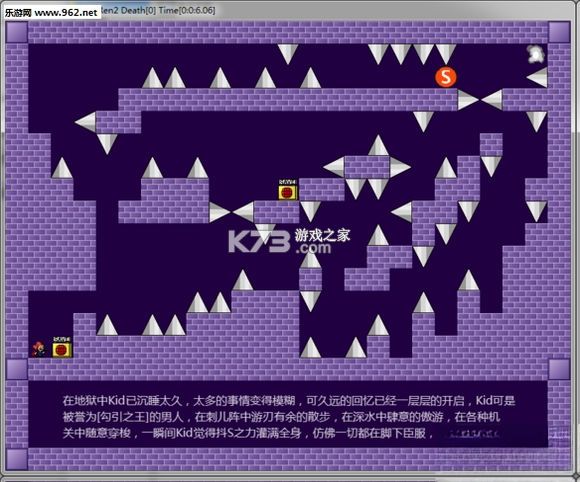Click the right-pointing spike beside the S orb platform
This screenshot has width=580, height=482.
468,100
